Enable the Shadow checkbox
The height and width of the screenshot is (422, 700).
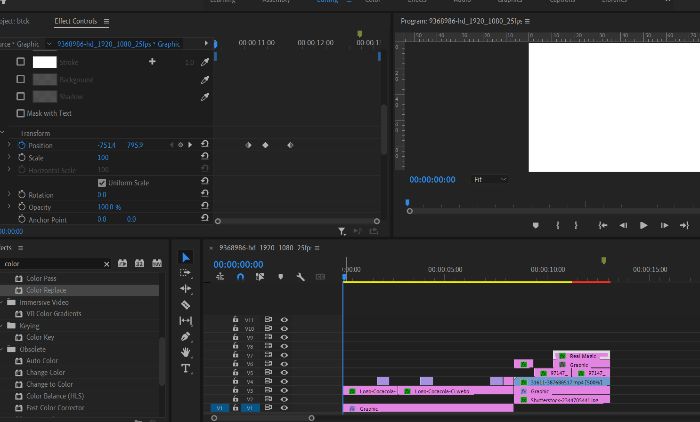pos(21,96)
